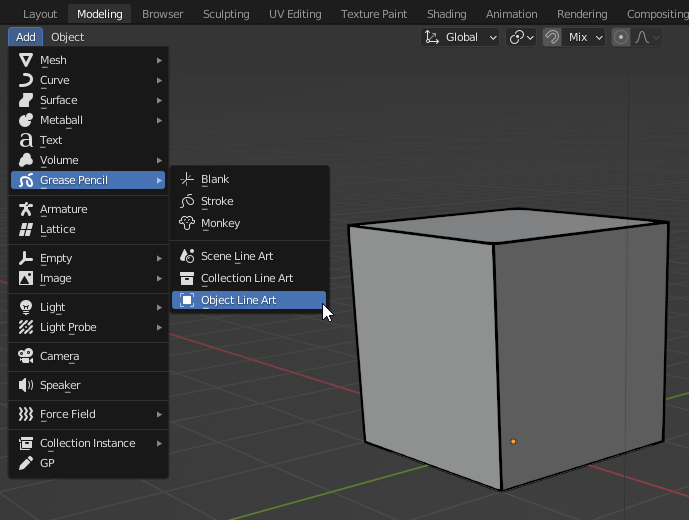Toggle the snap magnet button
689x520 pixels.
tap(552, 37)
